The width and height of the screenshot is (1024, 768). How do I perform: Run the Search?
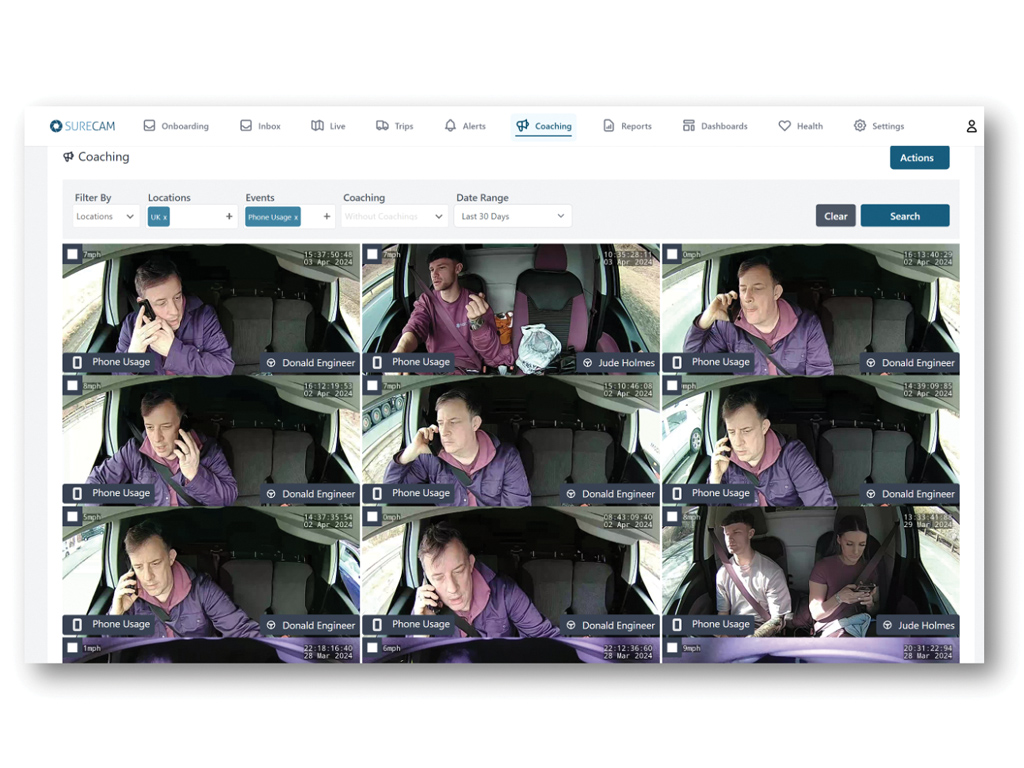point(905,216)
